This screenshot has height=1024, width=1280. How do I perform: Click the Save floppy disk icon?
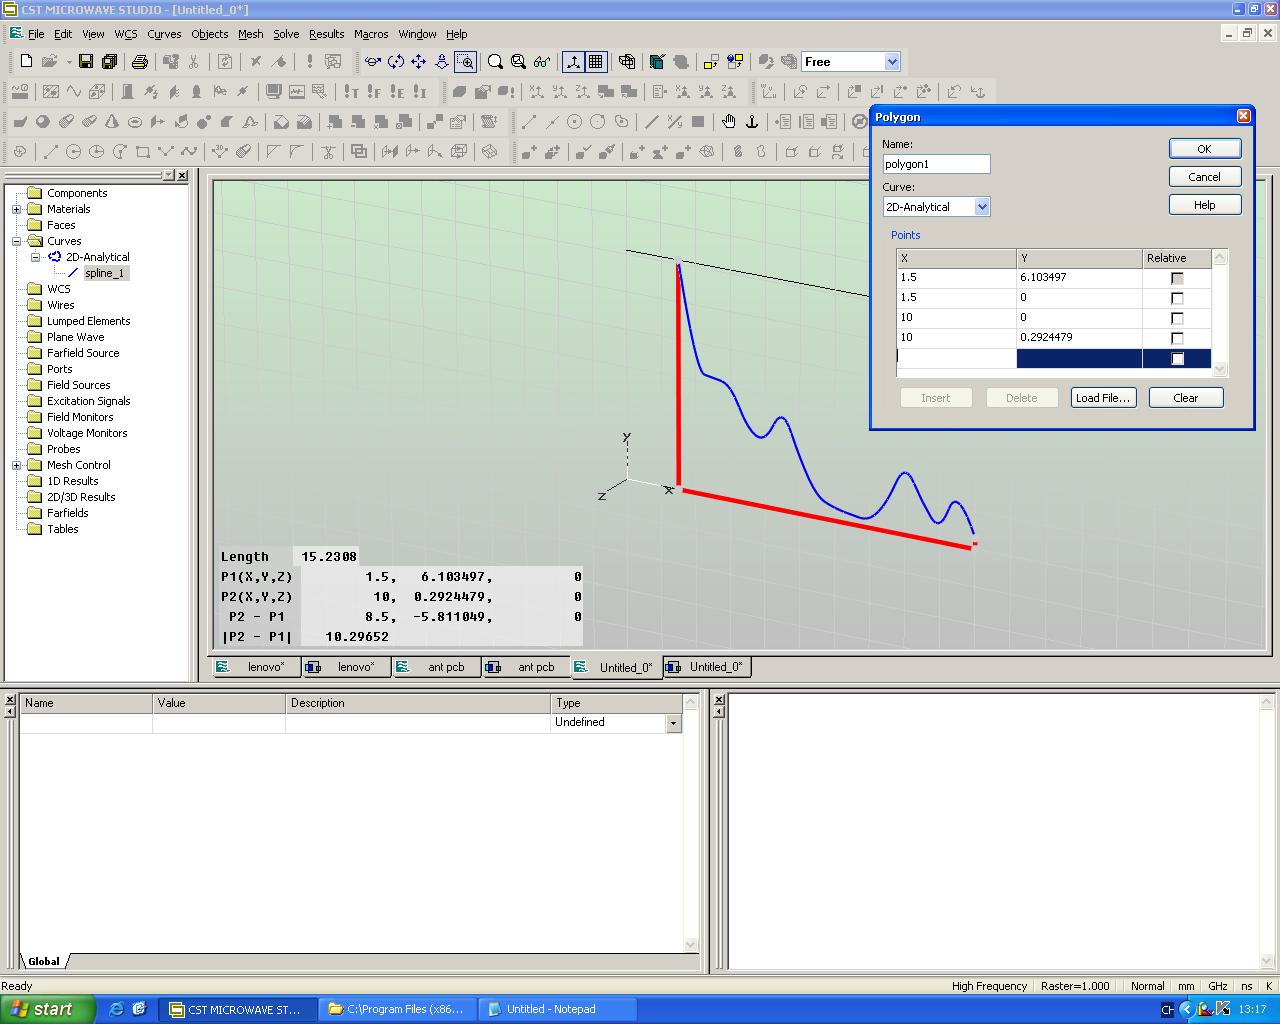(86, 62)
